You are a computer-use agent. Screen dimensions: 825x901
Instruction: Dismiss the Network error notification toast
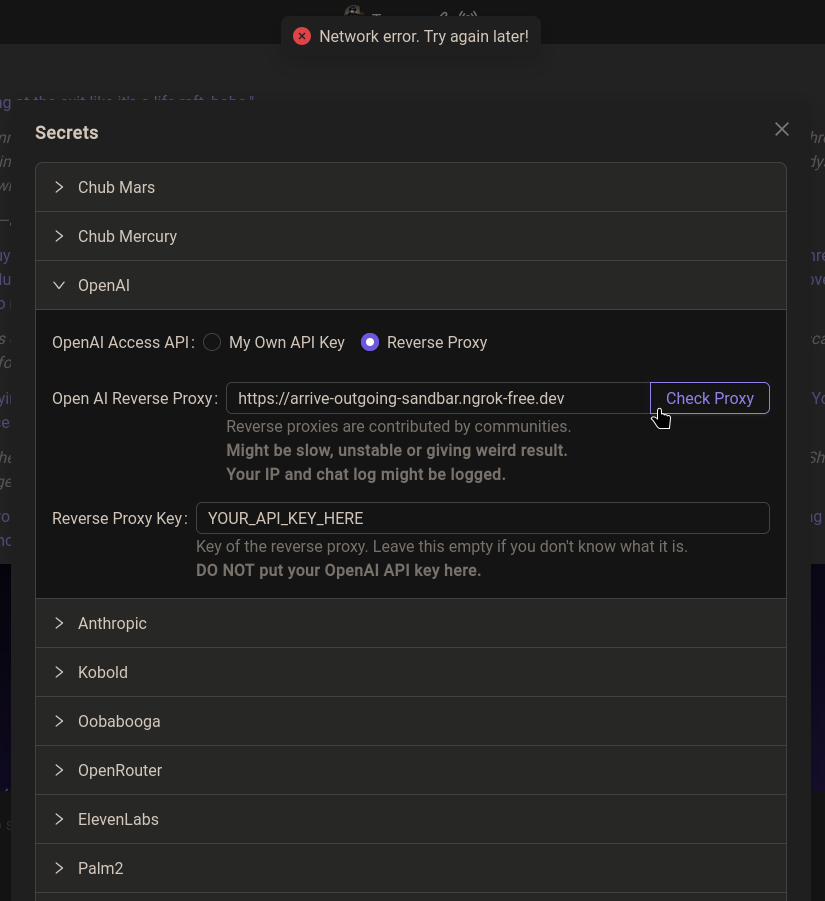click(x=411, y=36)
